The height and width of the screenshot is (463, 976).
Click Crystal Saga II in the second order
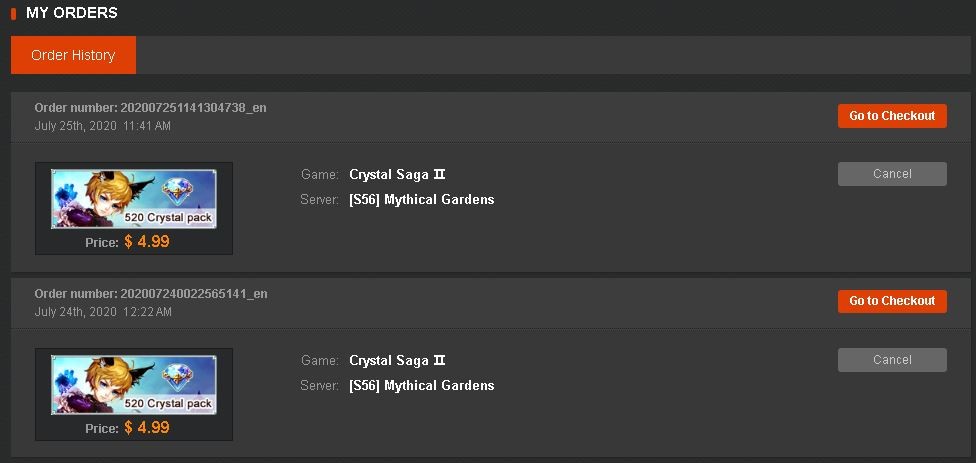pyautogui.click(x=397, y=361)
